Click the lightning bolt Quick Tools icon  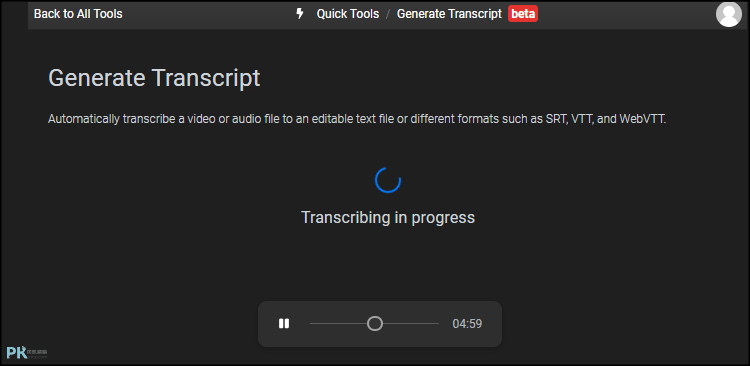300,14
